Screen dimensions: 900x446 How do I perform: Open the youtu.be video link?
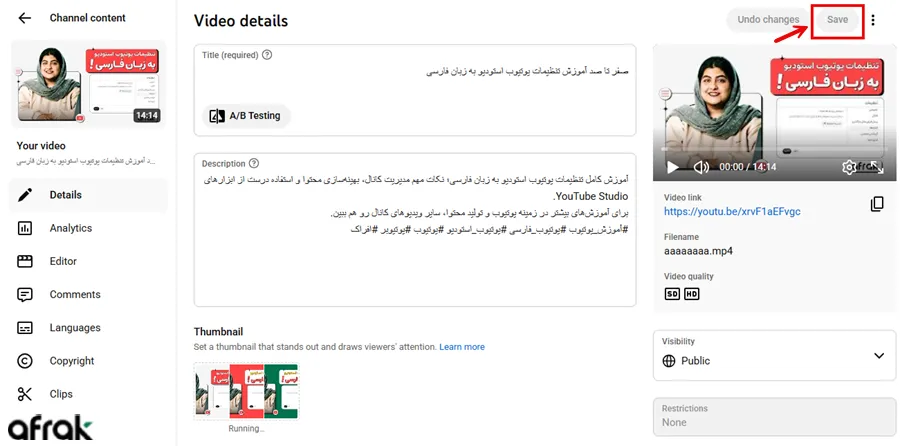(x=732, y=212)
